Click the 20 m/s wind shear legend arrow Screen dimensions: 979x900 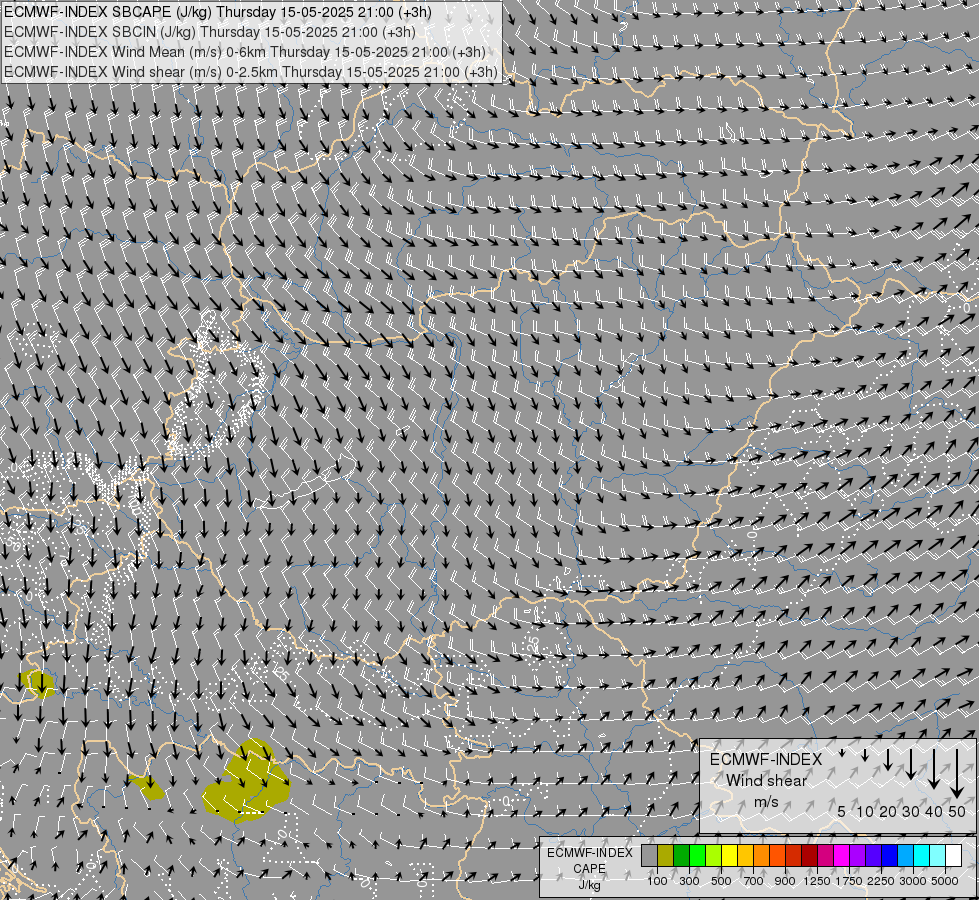point(888,759)
